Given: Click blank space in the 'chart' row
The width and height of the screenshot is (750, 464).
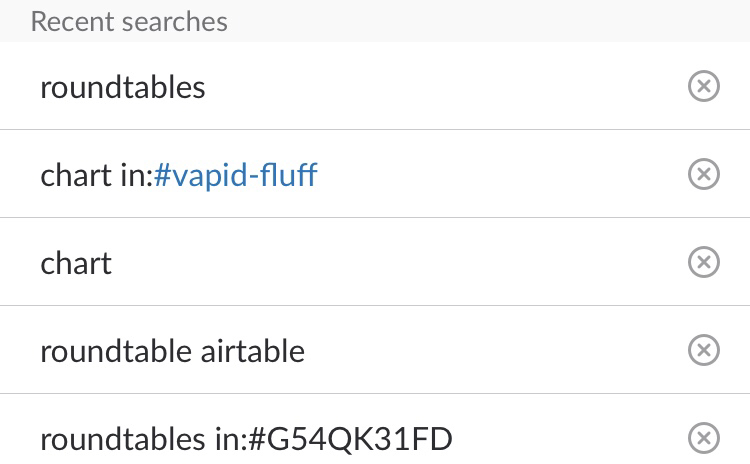Looking at the screenshot, I should [x=397, y=262].
